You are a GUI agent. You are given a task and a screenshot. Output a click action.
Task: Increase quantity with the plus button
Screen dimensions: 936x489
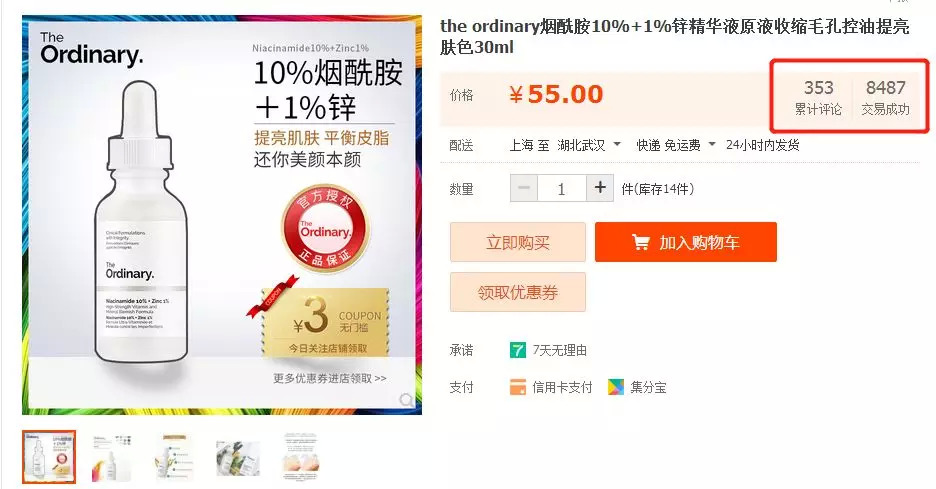tap(600, 188)
